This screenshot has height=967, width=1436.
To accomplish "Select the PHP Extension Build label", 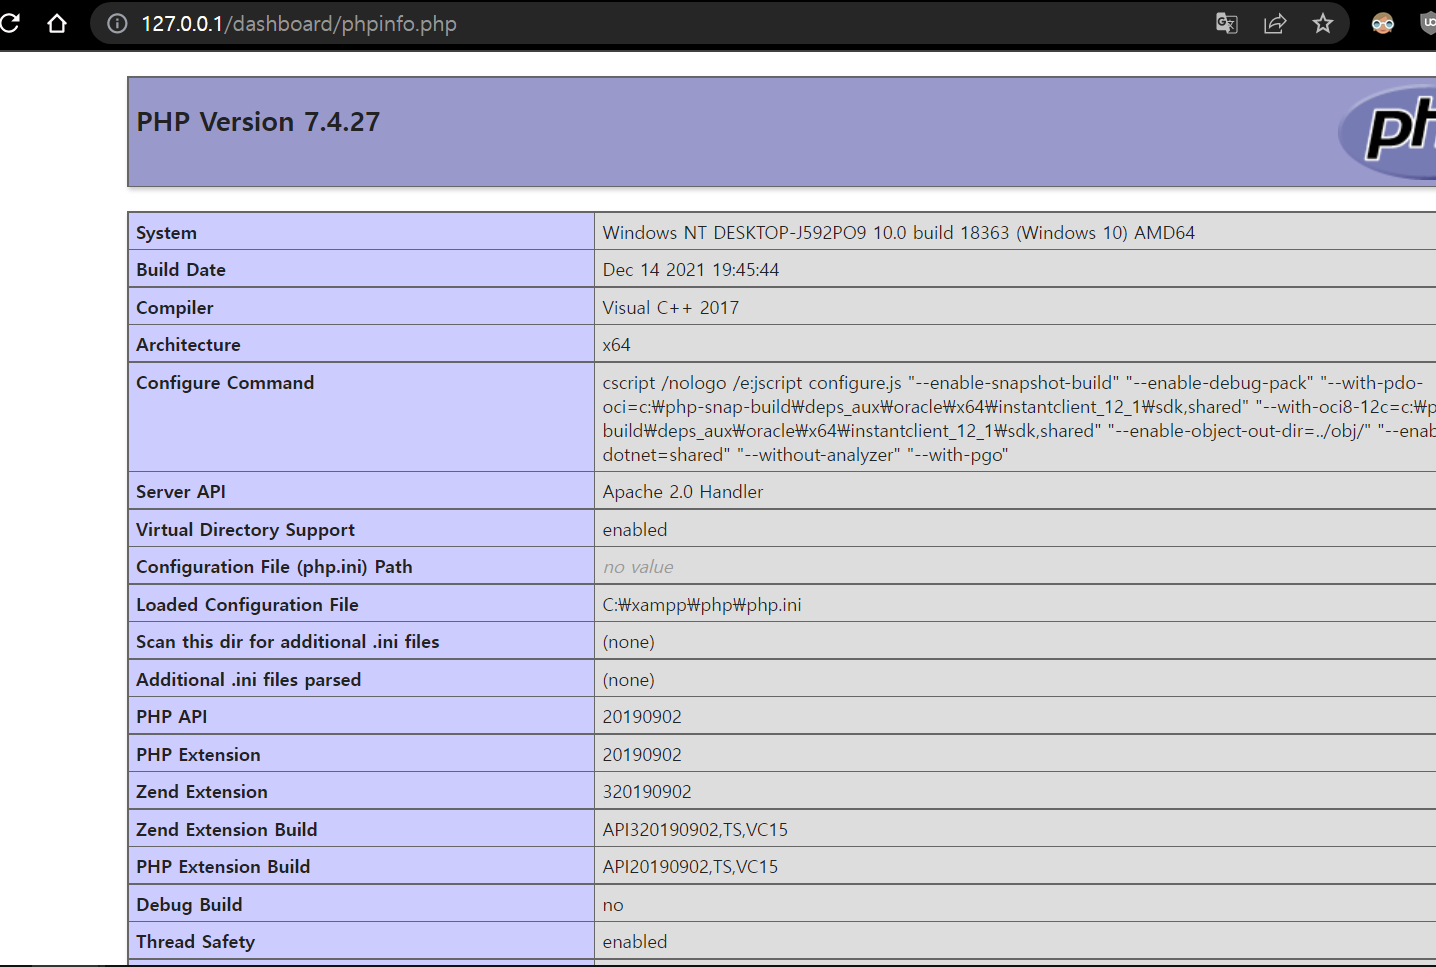I will [x=223, y=867].
